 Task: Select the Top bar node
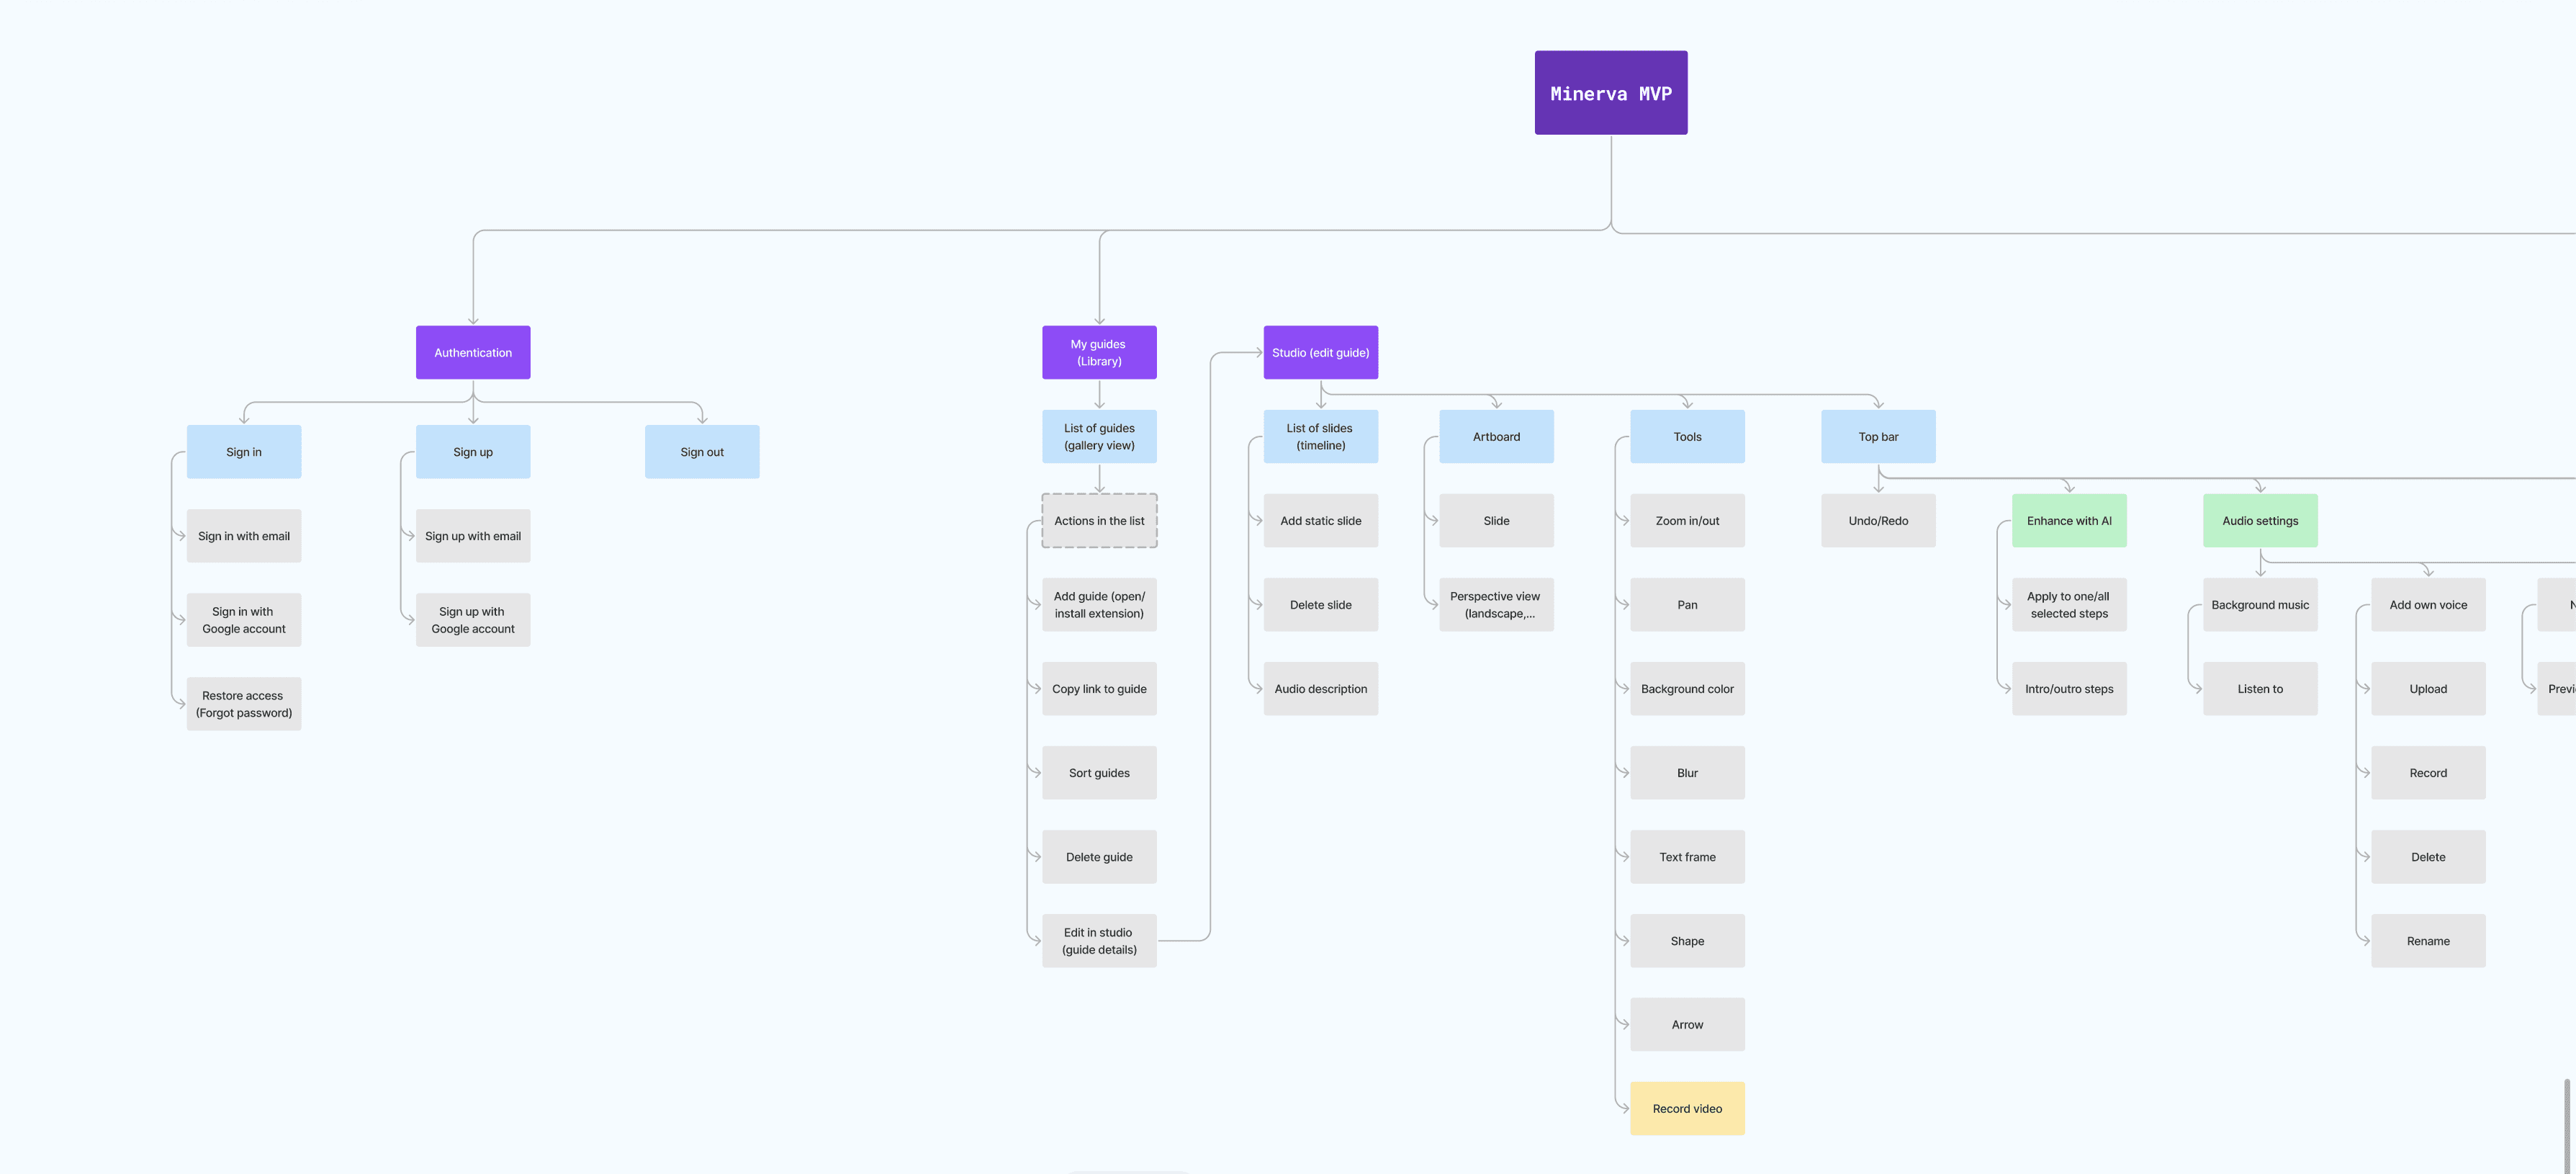tap(1877, 436)
